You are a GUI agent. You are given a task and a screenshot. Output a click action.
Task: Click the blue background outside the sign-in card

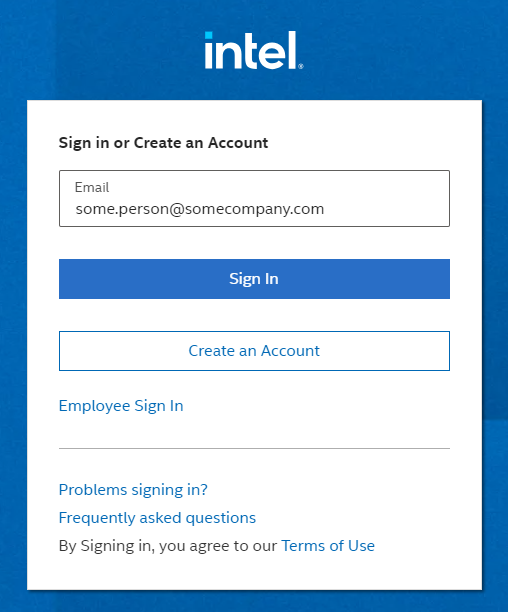[x=495, y=273]
